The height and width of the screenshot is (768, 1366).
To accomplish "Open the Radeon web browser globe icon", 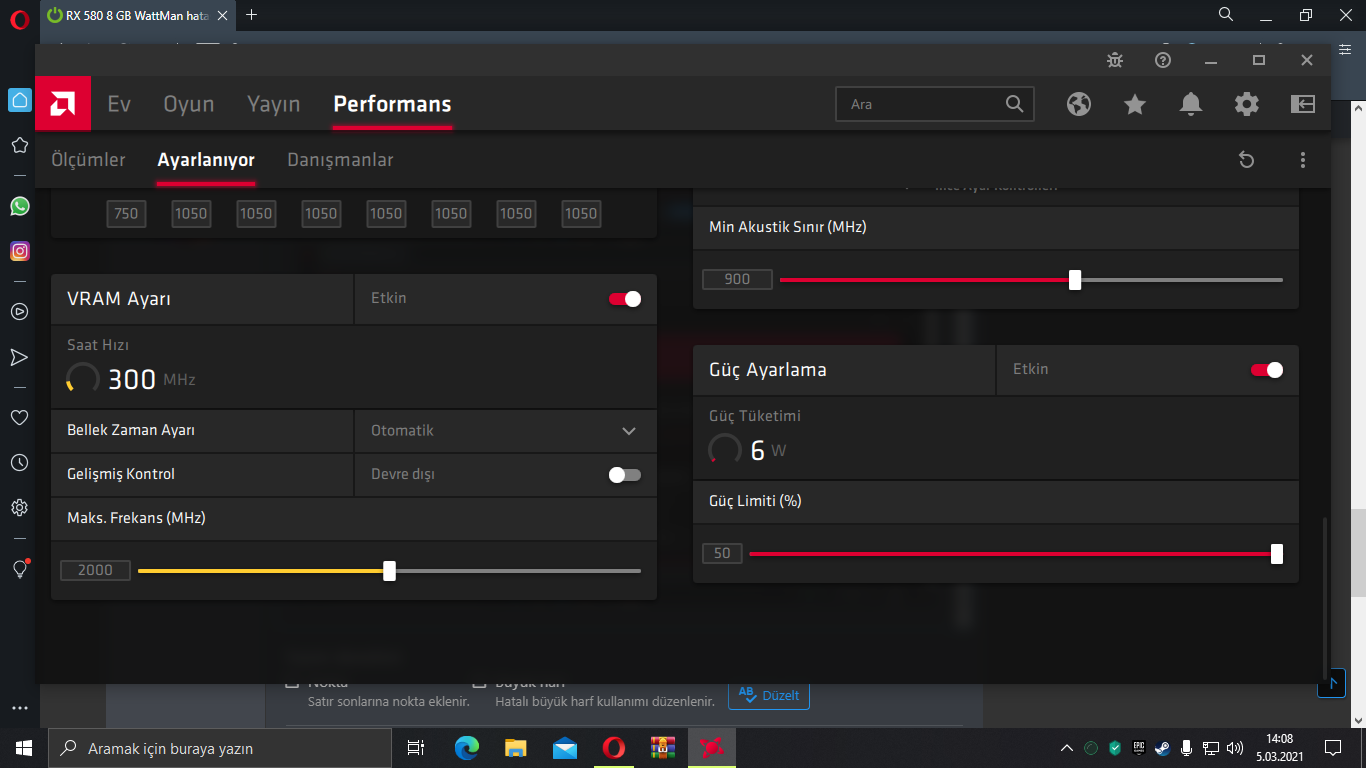I will pos(1079,104).
